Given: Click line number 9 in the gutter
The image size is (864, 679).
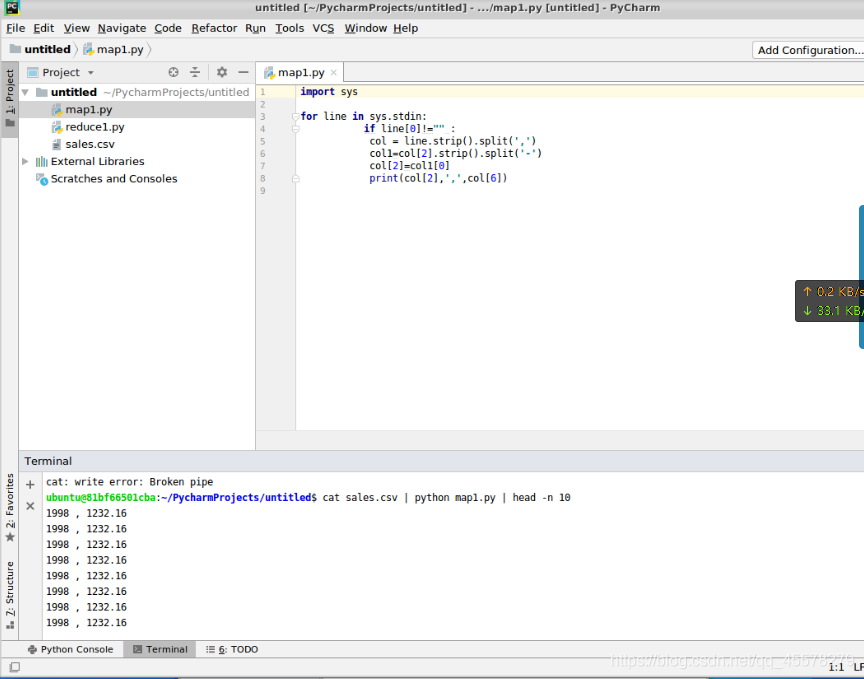Looking at the screenshot, I should click(263, 191).
